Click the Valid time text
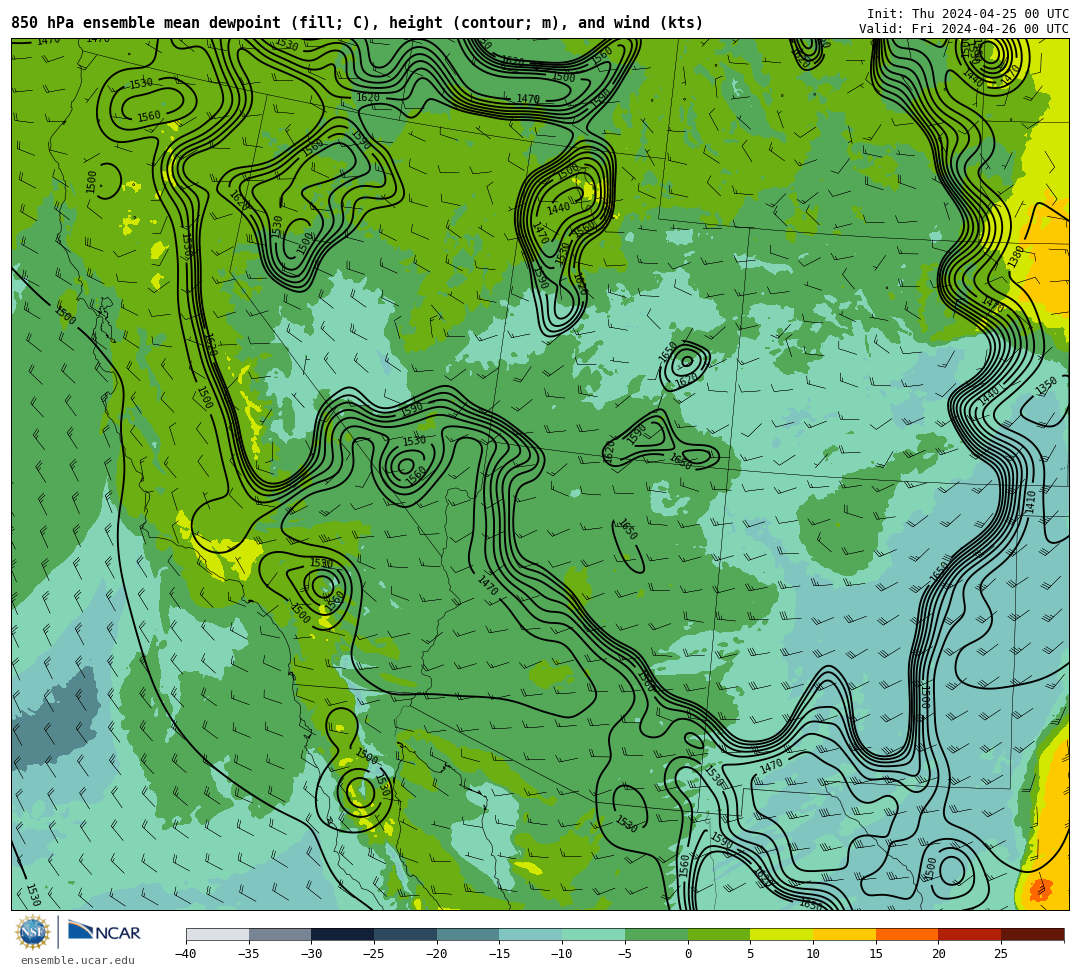The width and height of the screenshot is (1080, 973). (x=964, y=29)
